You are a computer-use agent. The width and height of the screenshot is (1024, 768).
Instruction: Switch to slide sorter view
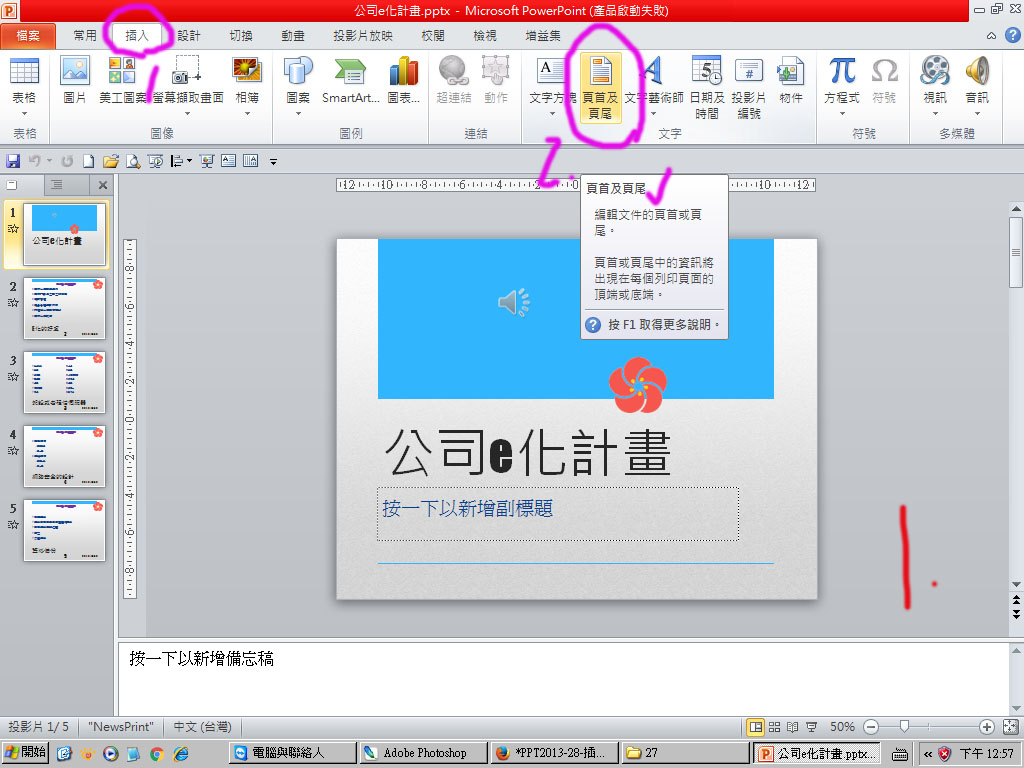pyautogui.click(x=775, y=727)
